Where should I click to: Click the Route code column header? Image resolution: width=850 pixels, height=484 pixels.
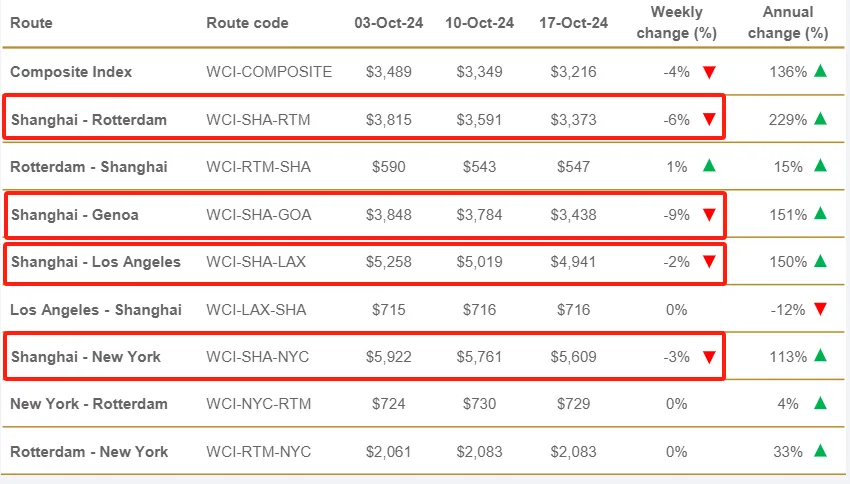(247, 22)
